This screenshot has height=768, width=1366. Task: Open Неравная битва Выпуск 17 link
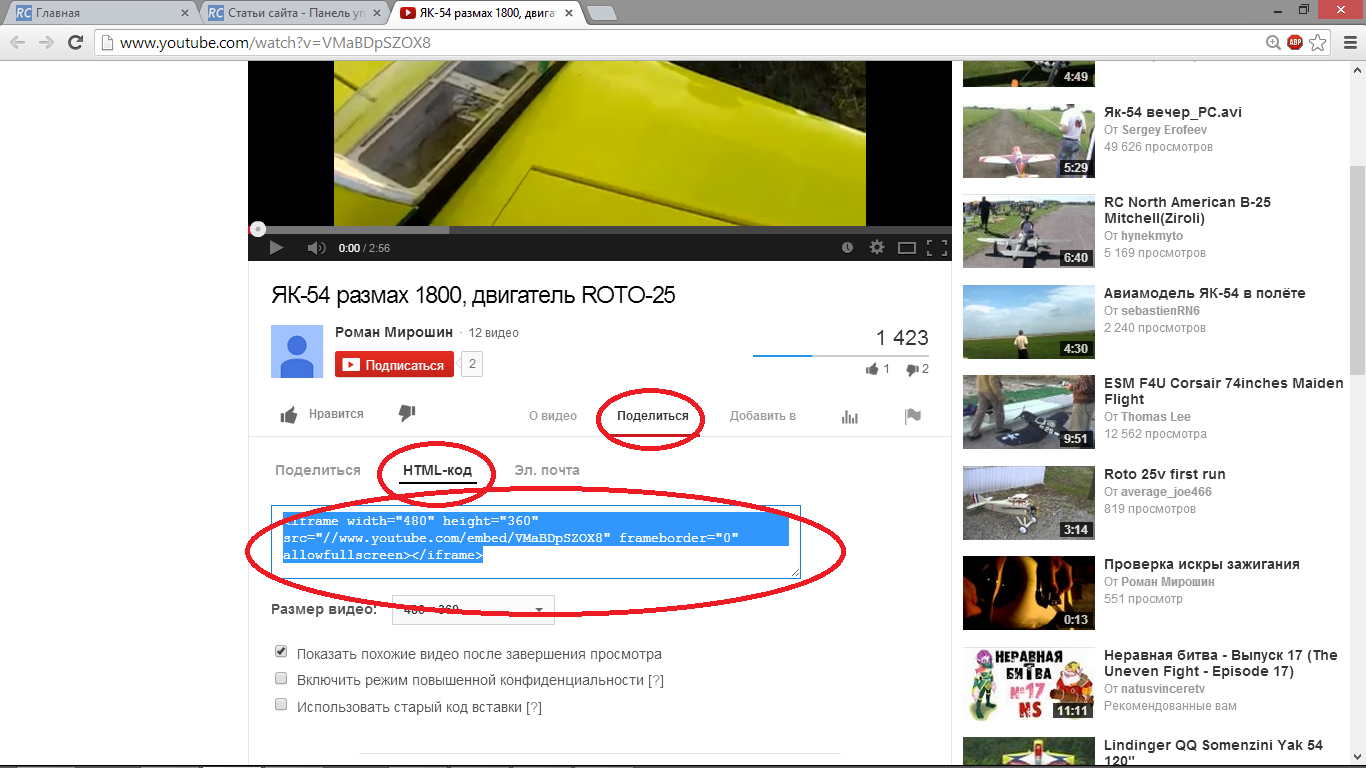(x=1221, y=663)
